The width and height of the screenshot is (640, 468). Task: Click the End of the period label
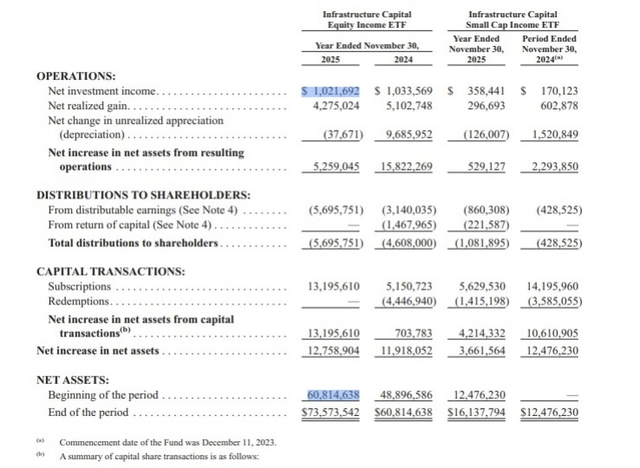pos(88,413)
